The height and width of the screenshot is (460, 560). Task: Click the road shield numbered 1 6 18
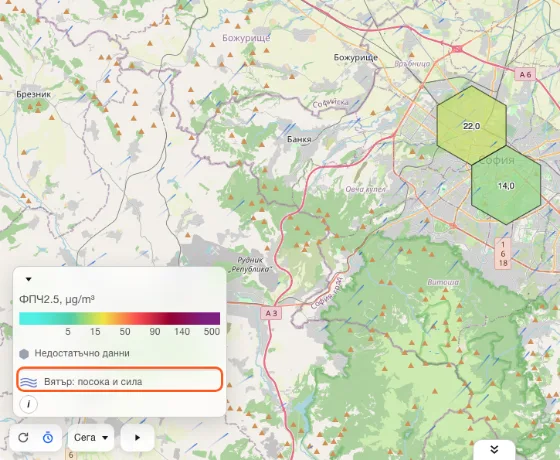503,254
